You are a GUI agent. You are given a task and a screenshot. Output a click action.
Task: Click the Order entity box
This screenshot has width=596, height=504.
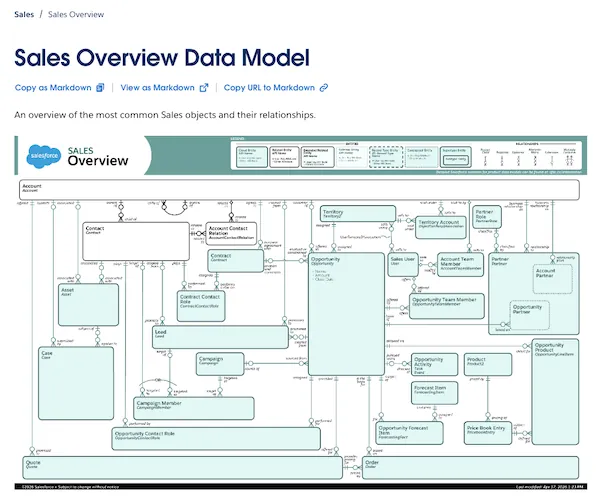(470, 468)
